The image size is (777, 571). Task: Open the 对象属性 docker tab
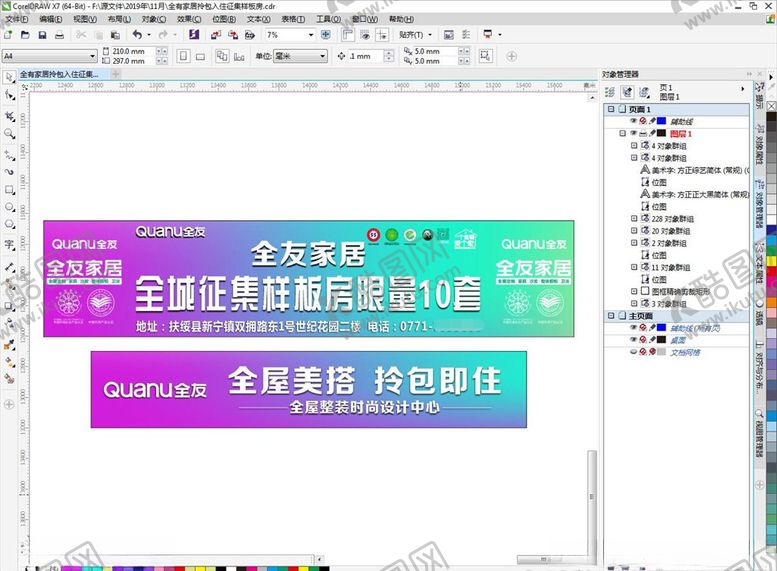coord(759,143)
